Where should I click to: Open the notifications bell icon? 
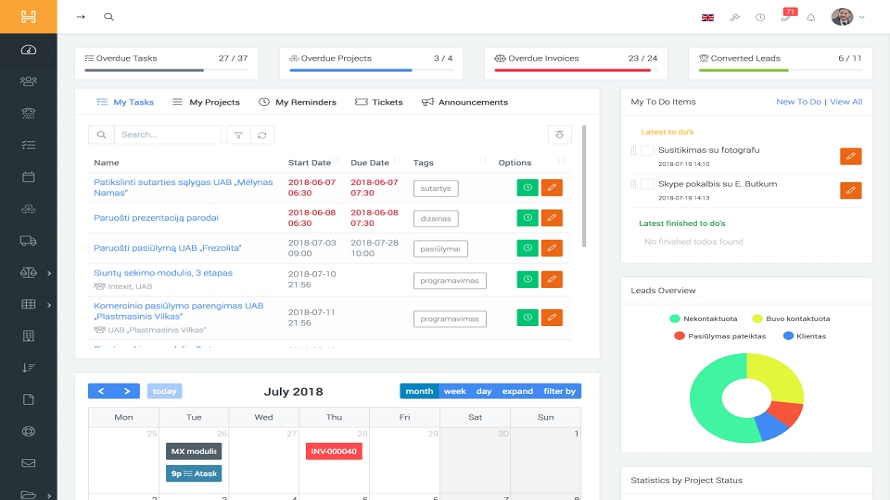pyautogui.click(x=811, y=17)
